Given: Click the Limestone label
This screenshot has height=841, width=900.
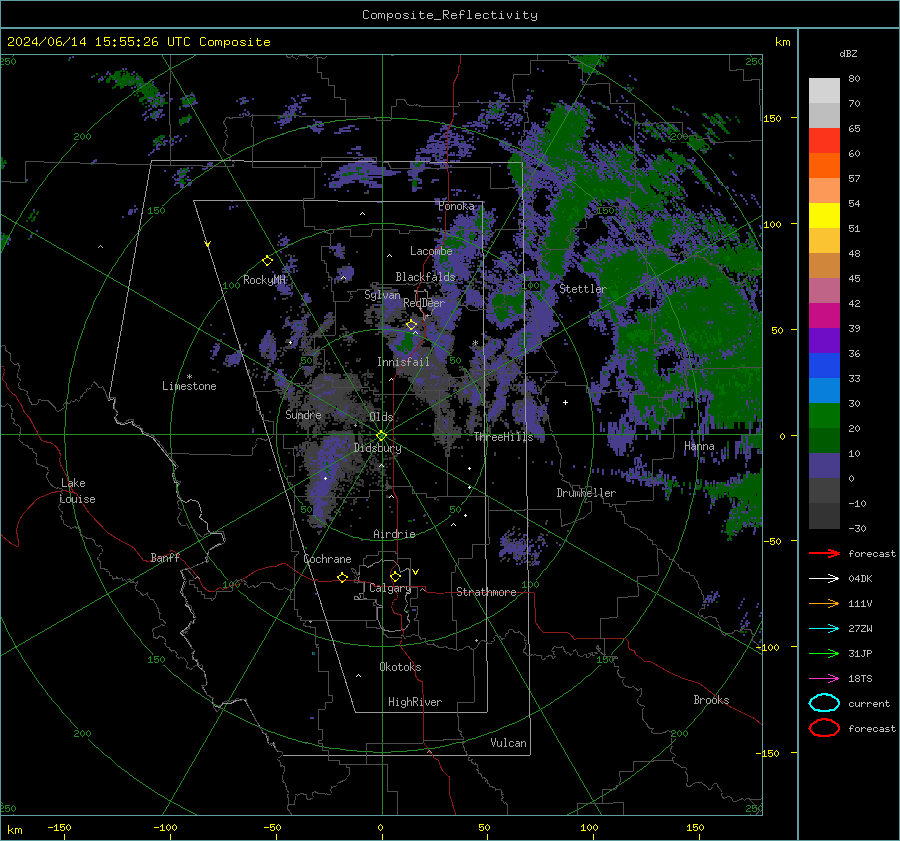Looking at the screenshot, I should point(189,386).
